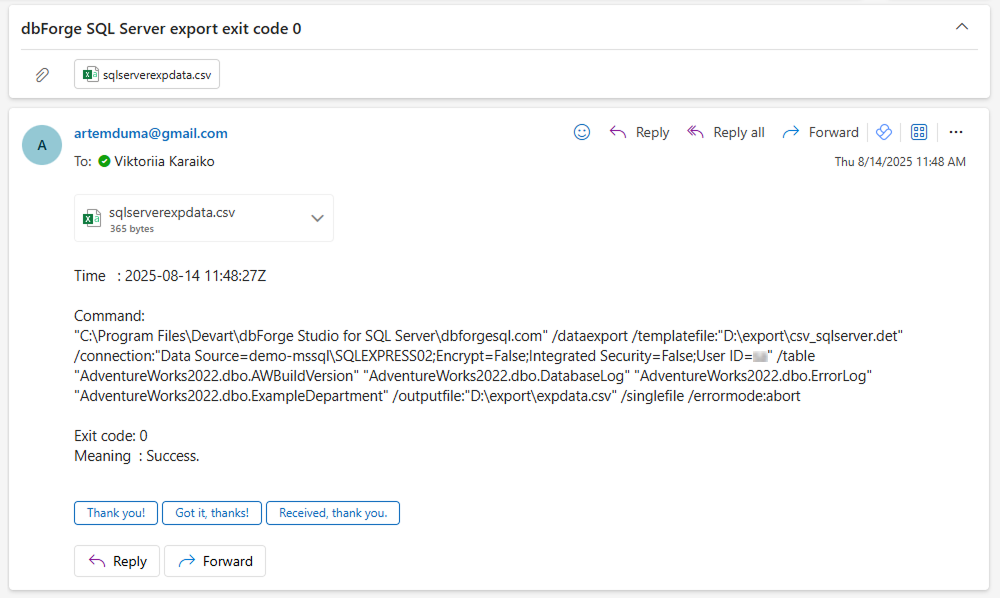Viewport: 1000px width, 598px height.
Task: Click the sticker icon beside Forward
Action: tap(883, 131)
